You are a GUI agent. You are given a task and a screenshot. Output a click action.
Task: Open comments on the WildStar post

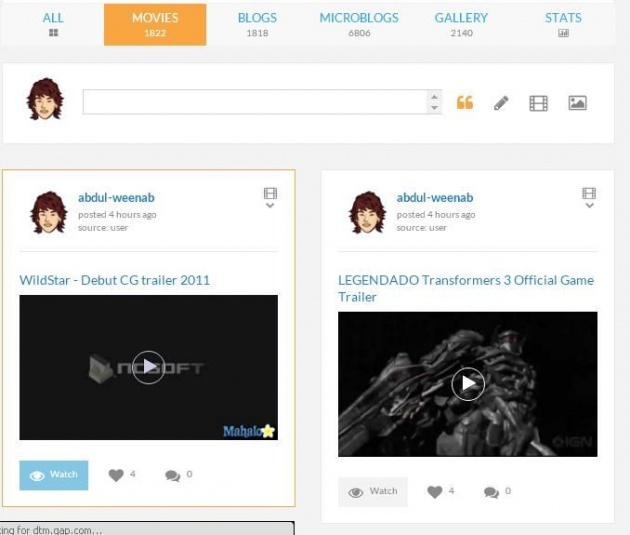(172, 476)
